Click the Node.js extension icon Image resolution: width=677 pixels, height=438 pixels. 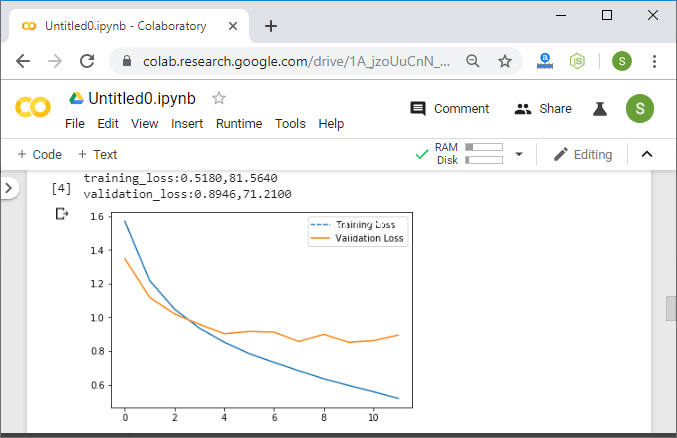tap(578, 61)
